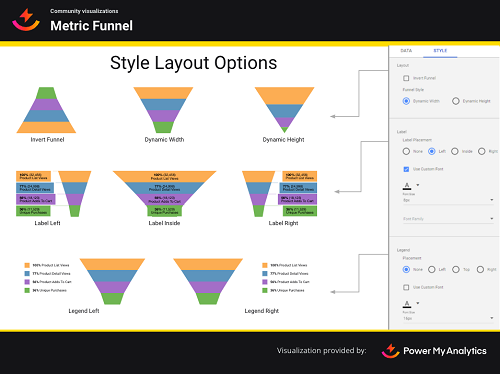Click the Label Left funnel example
The width and height of the screenshot is (500, 374).
click(54, 194)
